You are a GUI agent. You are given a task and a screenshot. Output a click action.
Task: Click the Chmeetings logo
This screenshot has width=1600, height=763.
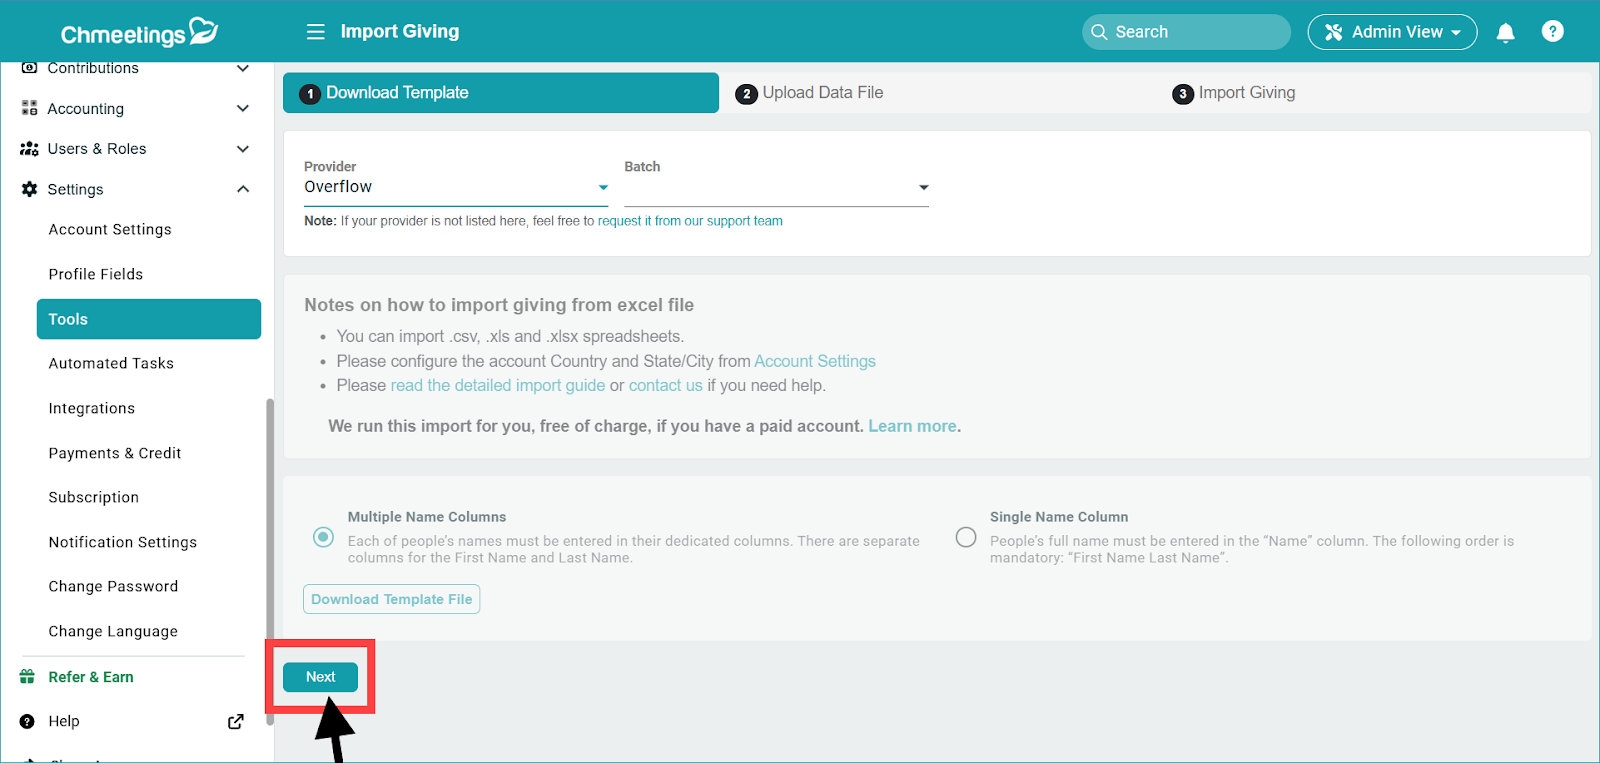pyautogui.click(x=139, y=33)
